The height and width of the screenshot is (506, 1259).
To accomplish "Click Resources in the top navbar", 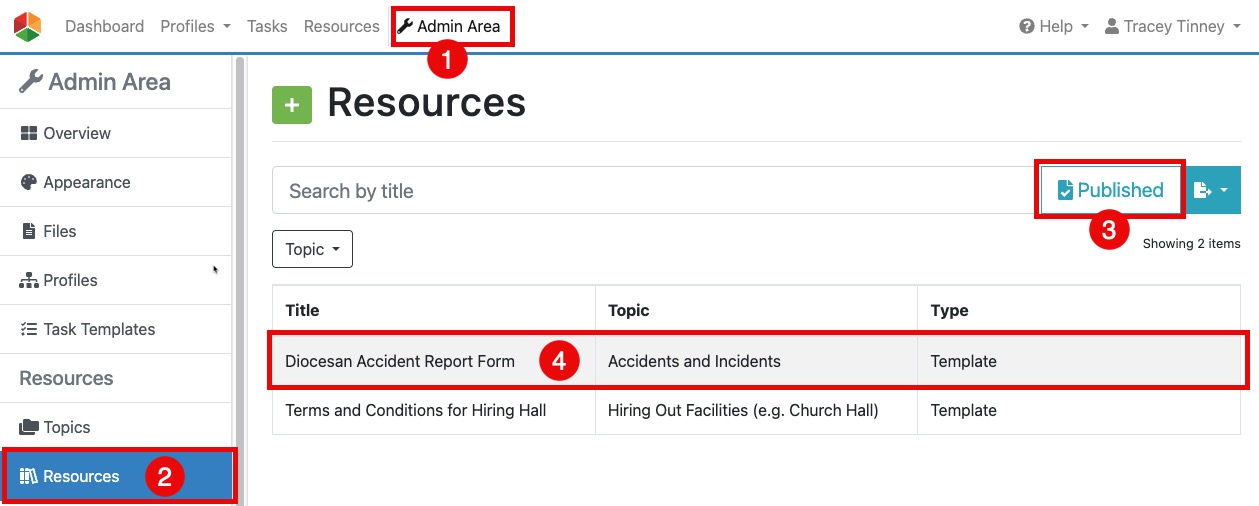I will [341, 27].
